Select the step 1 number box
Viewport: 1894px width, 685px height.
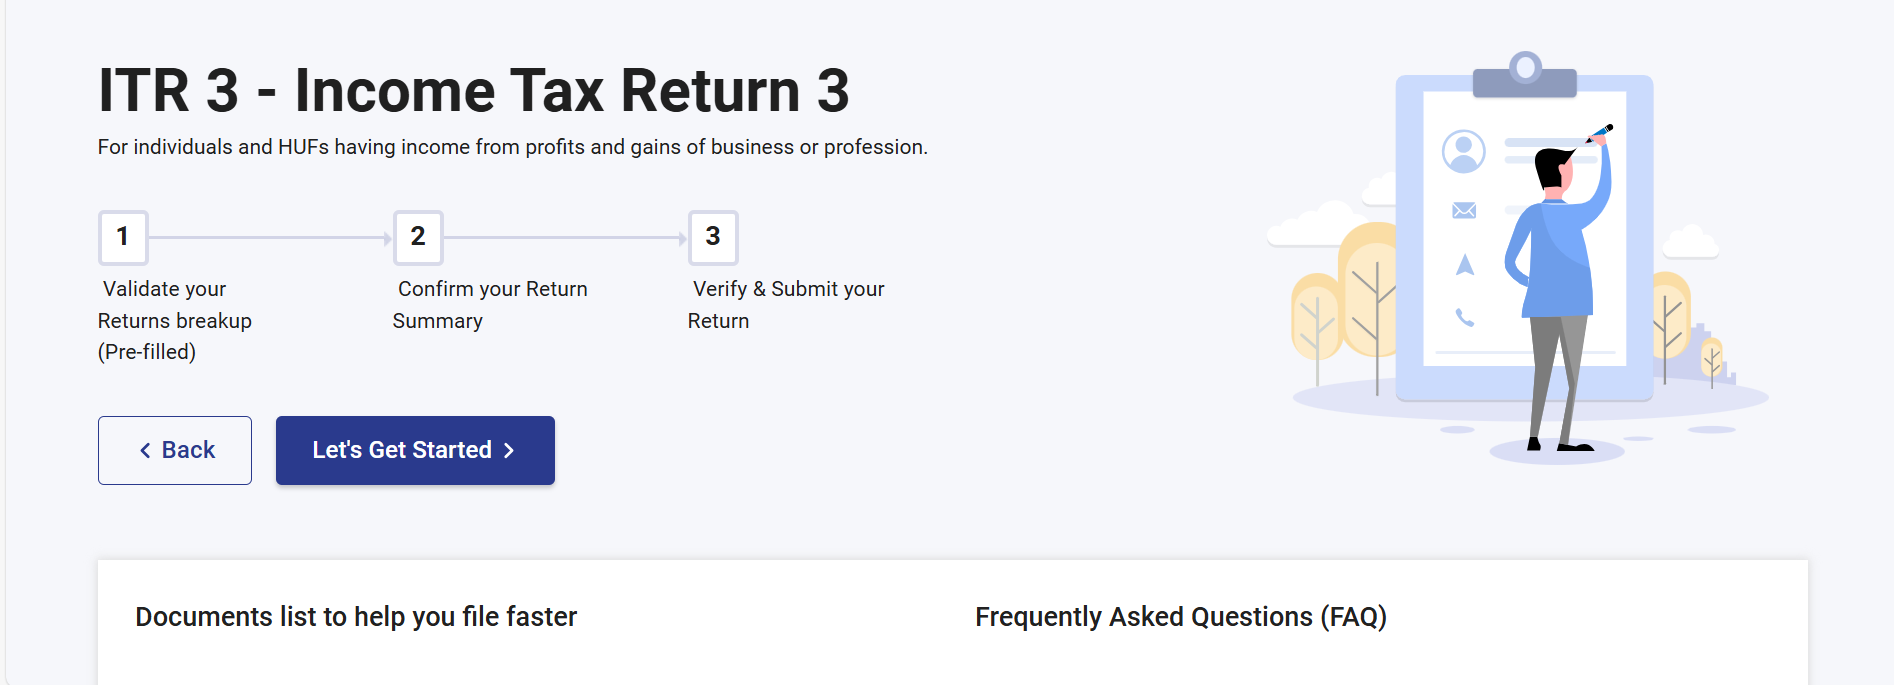pyautogui.click(x=123, y=237)
